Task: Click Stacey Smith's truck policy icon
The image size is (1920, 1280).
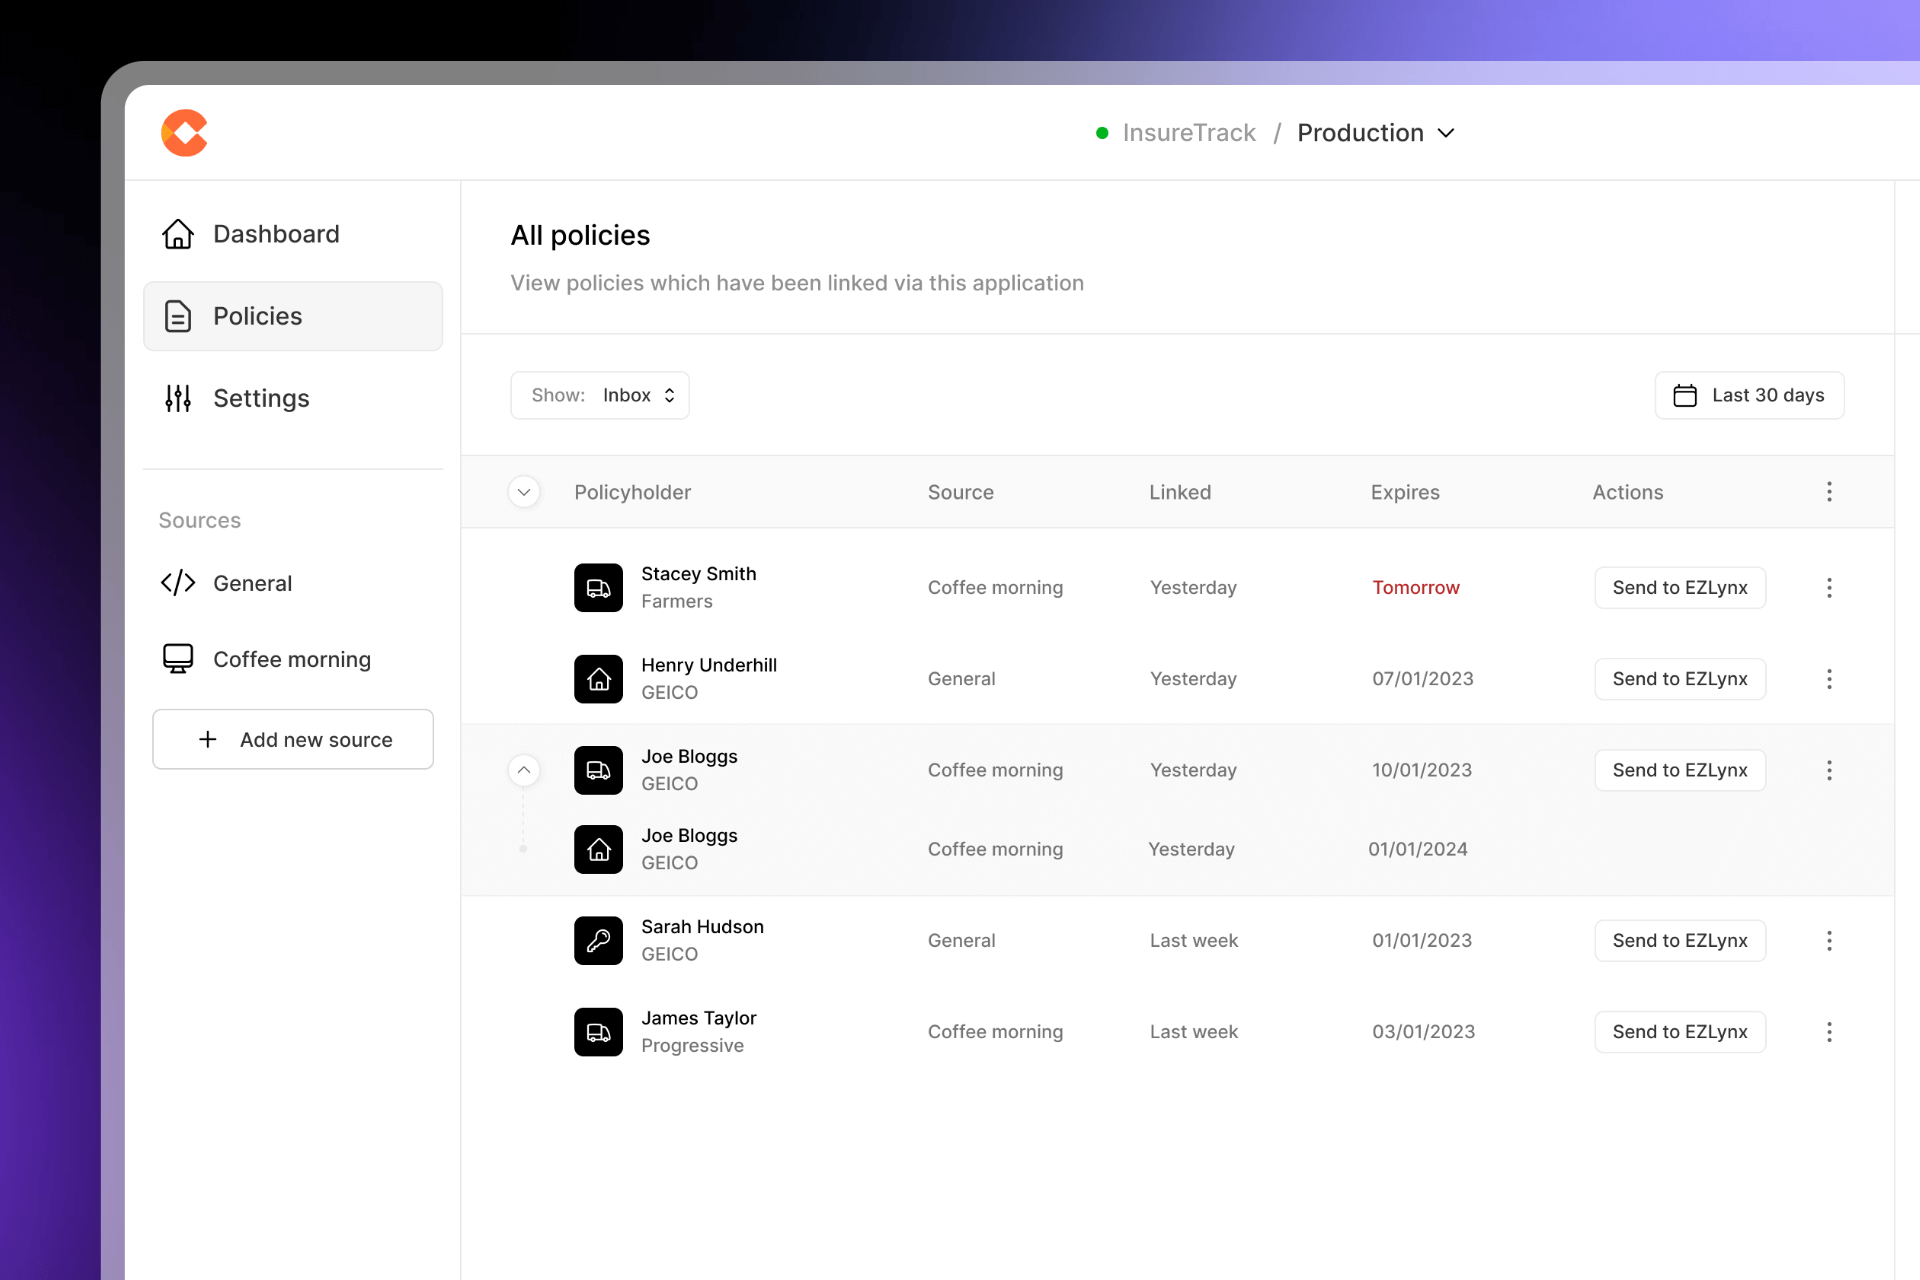Action: (598, 588)
